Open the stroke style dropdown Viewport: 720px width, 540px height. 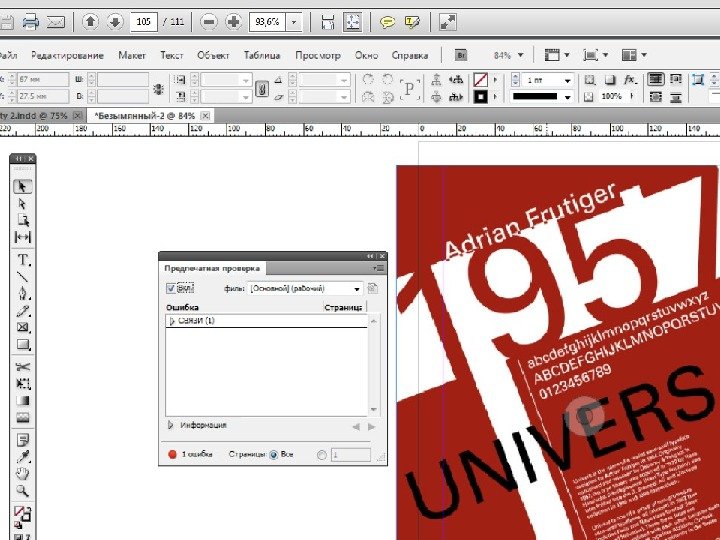point(568,97)
